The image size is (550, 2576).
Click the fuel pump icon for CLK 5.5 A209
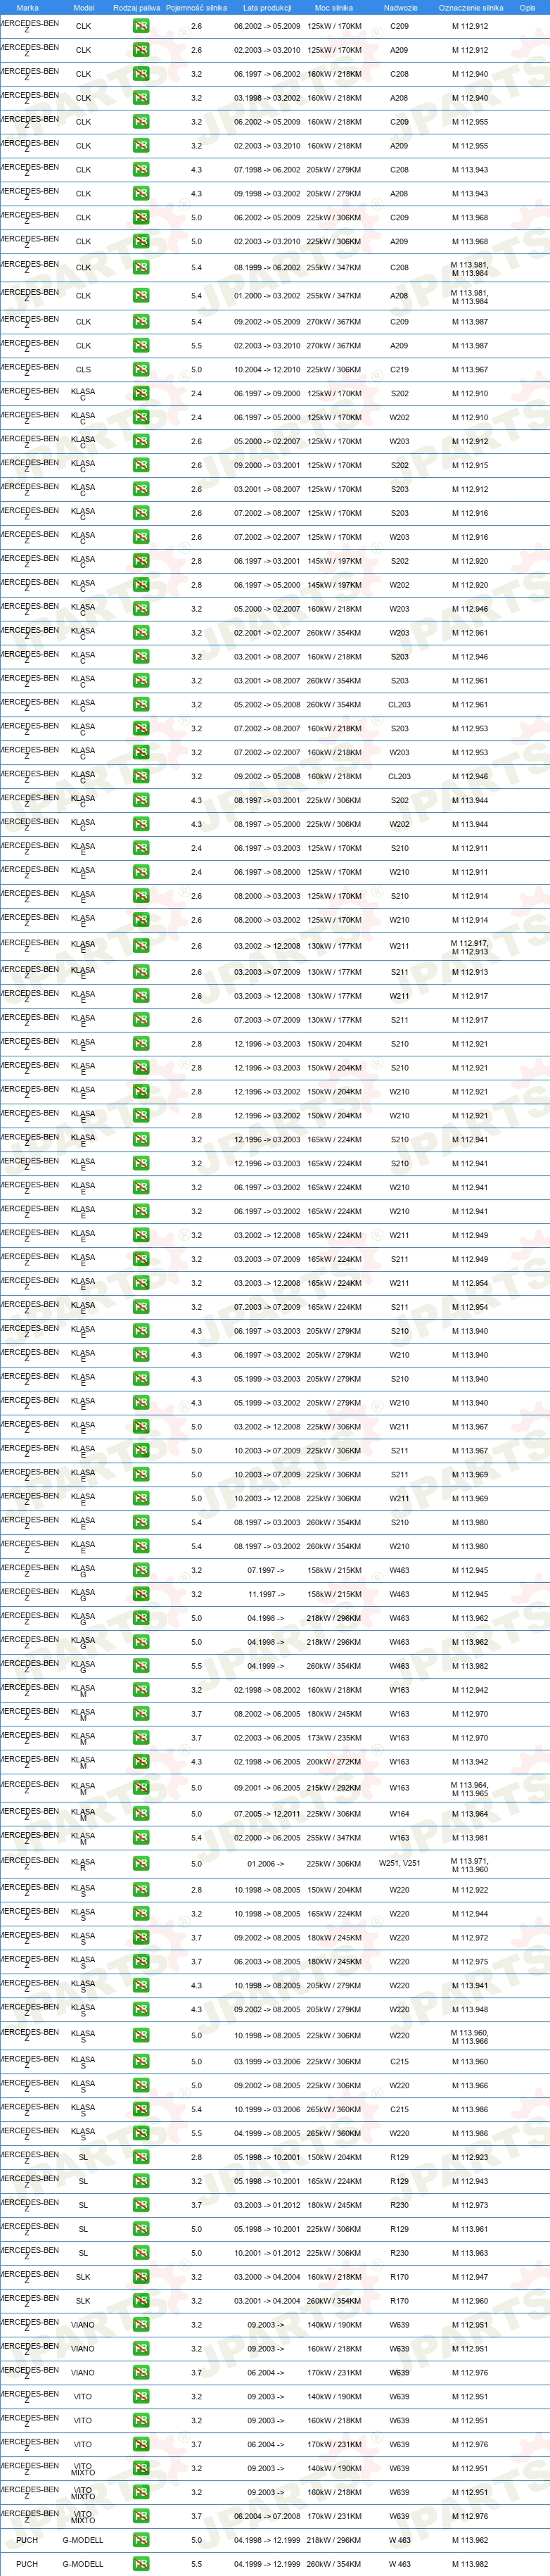coord(141,346)
